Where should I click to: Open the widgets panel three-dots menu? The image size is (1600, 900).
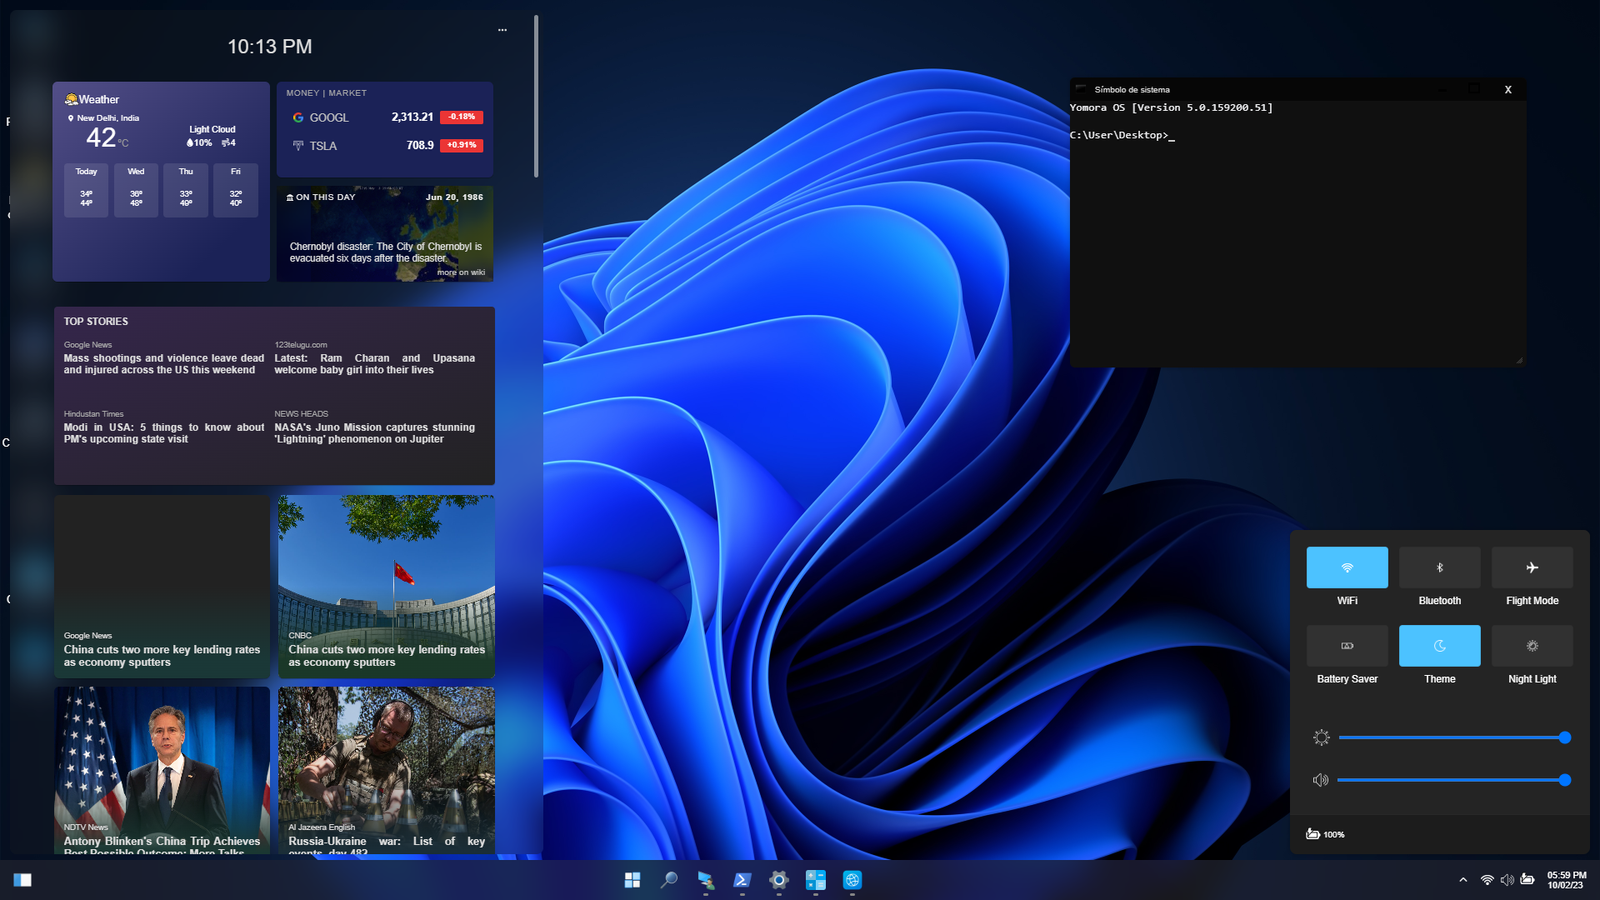(x=502, y=30)
